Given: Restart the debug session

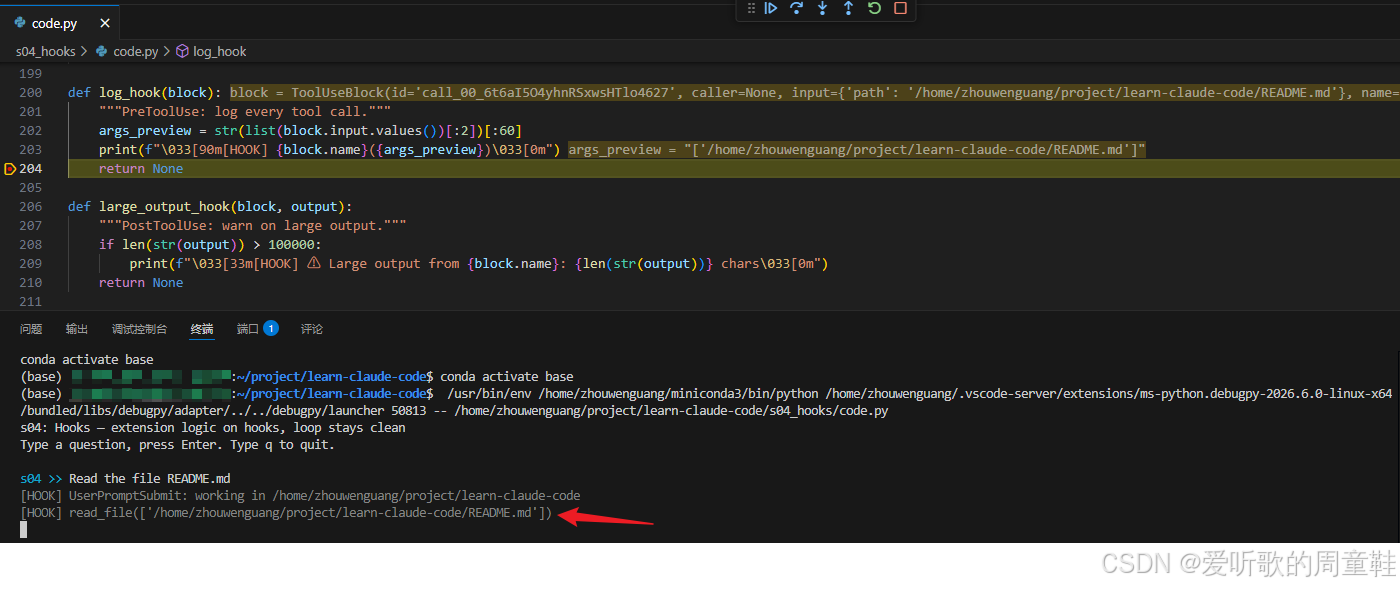Looking at the screenshot, I should [874, 8].
